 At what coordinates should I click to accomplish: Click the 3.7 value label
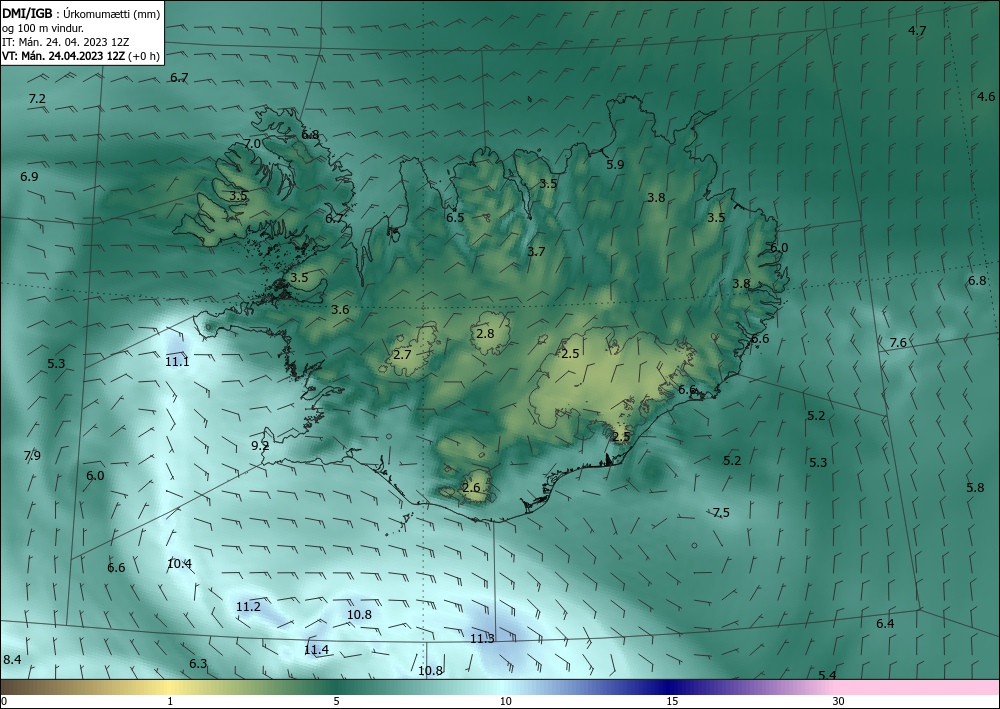536,252
